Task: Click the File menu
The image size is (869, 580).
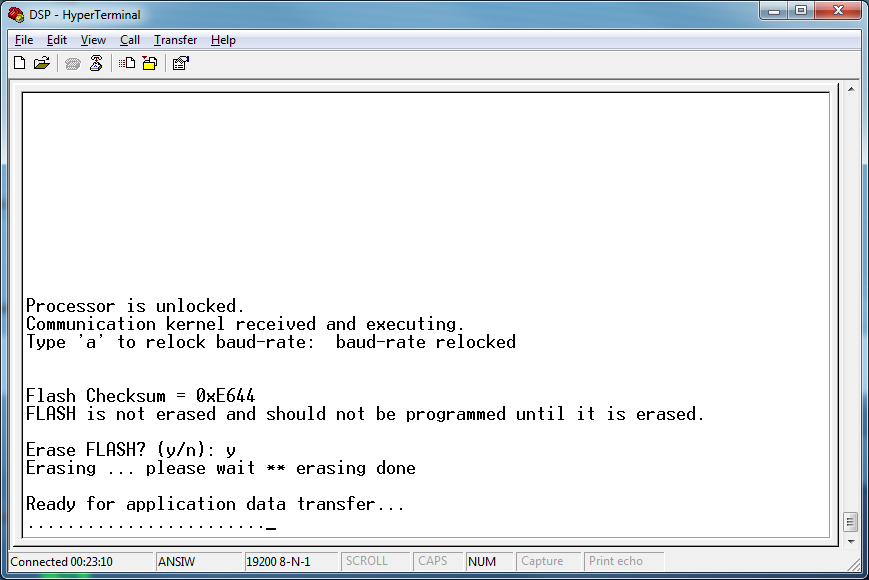Action: coord(23,40)
